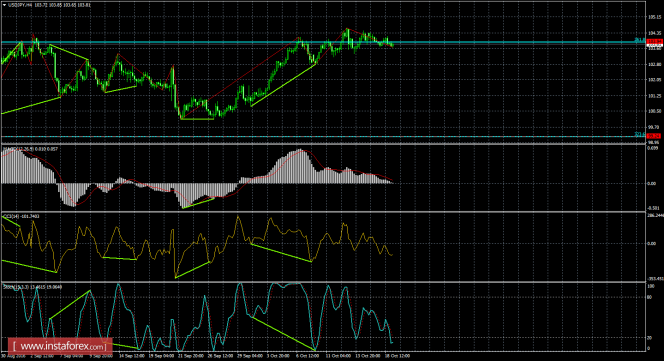664x361 pixels.
Task: Click the 29 Sep 04:00 time axis label
Action: pos(249,356)
